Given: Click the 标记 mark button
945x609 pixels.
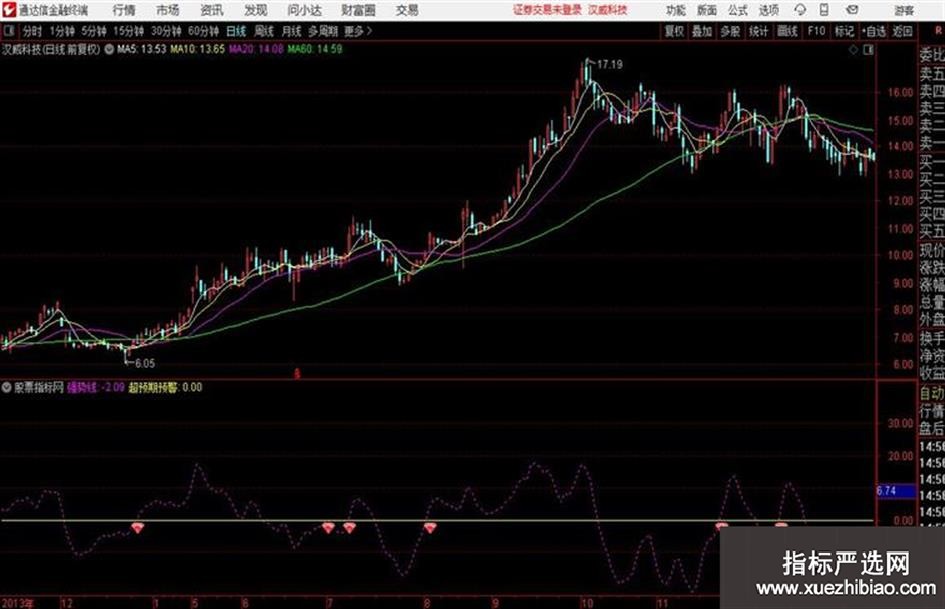Looking at the screenshot, I should coord(844,31).
